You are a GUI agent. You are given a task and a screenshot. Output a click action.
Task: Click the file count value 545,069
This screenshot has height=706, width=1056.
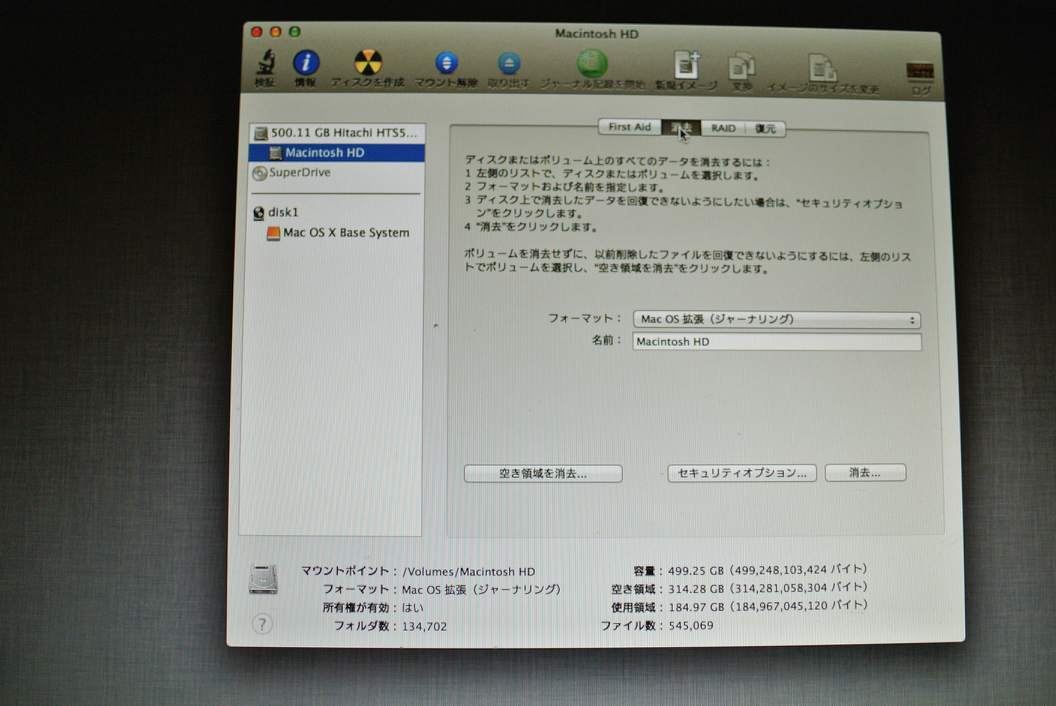click(691, 625)
